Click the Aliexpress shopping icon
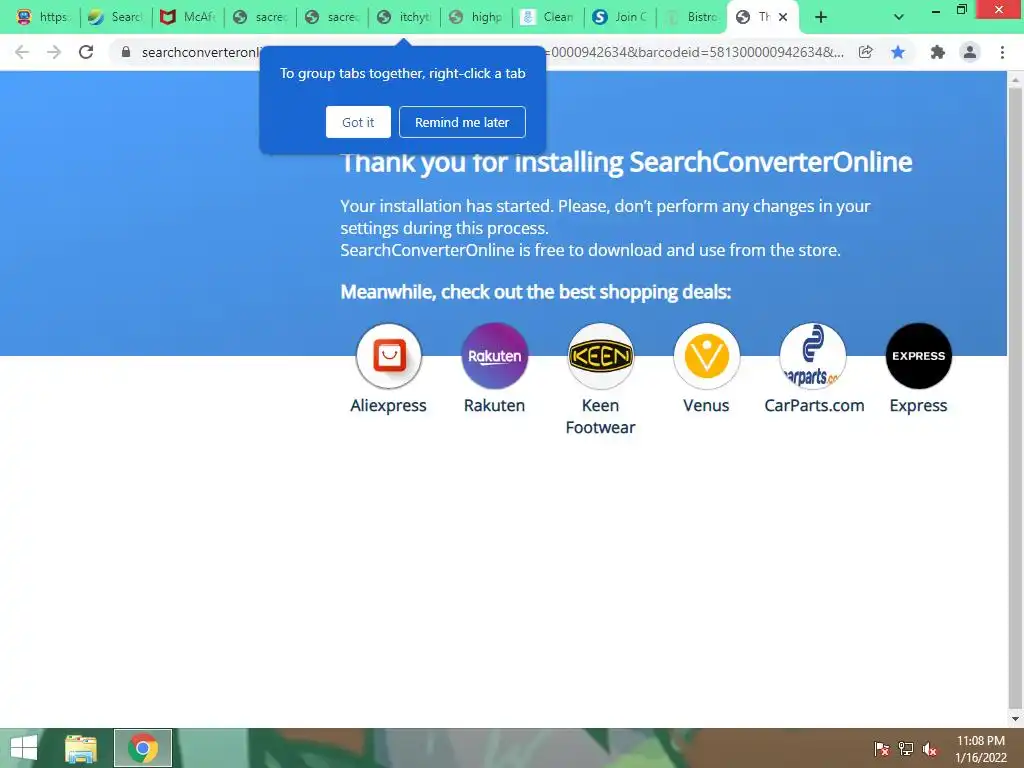Viewport: 1024px width, 768px height. [389, 356]
